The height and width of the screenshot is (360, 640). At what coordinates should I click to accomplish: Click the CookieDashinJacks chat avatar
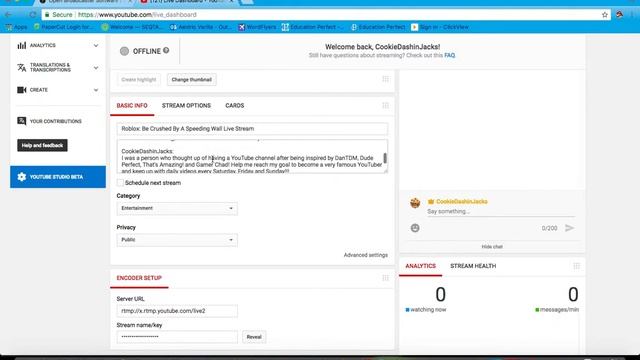point(415,202)
